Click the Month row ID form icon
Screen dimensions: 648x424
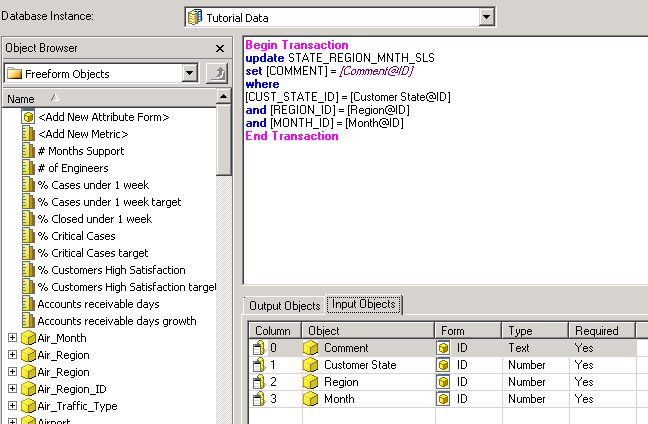443,399
